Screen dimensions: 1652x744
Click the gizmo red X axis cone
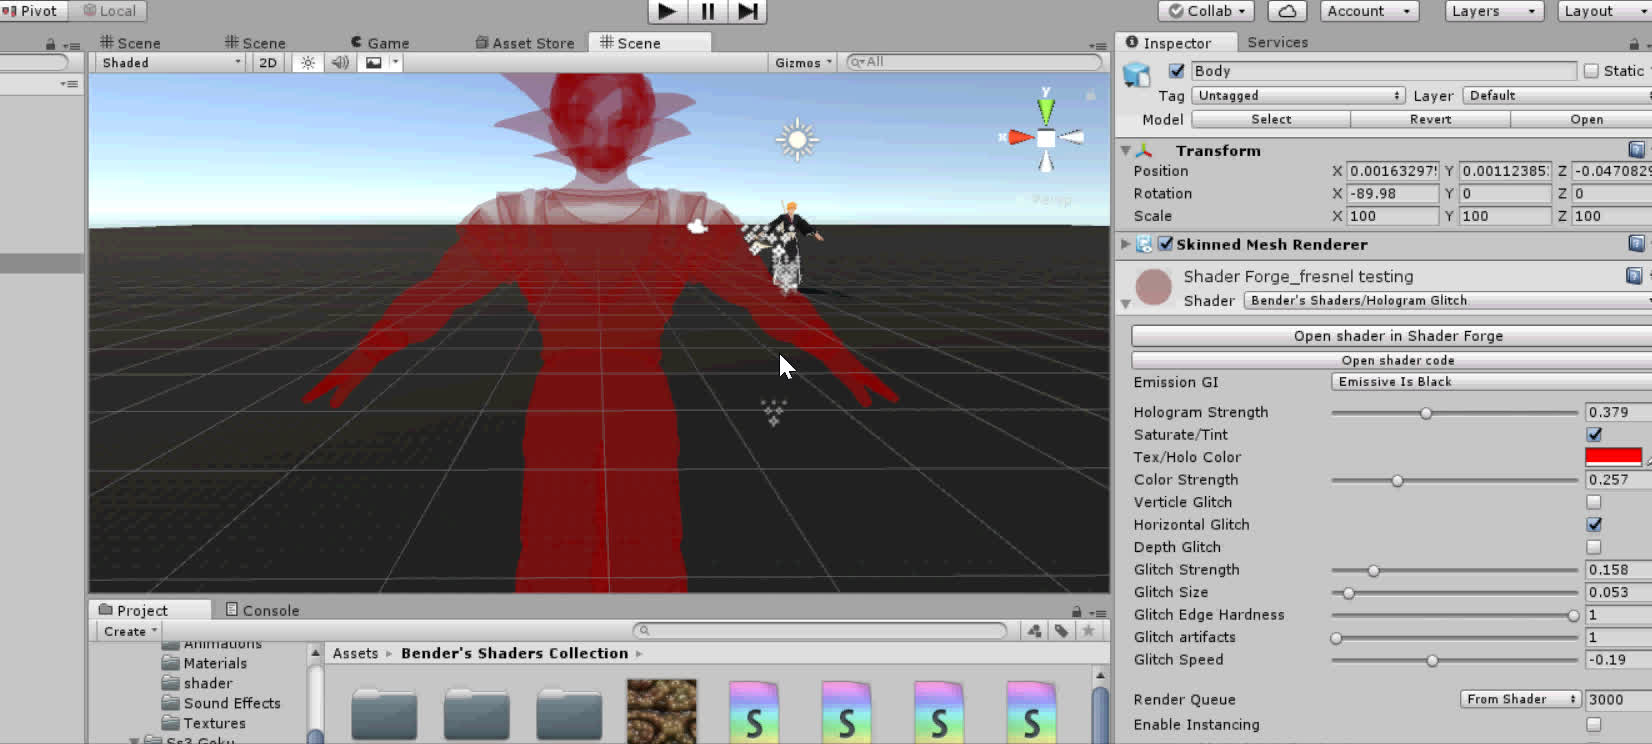pyautogui.click(x=1020, y=137)
